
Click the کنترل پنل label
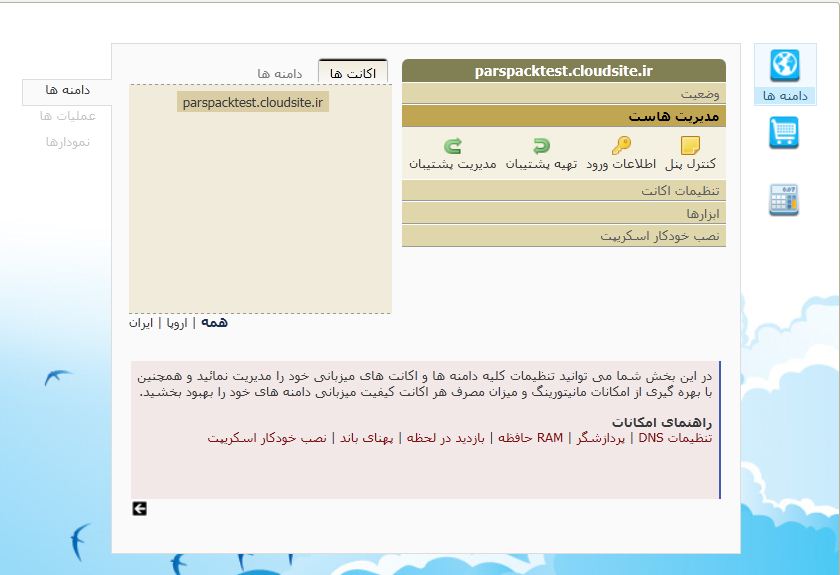(690, 164)
